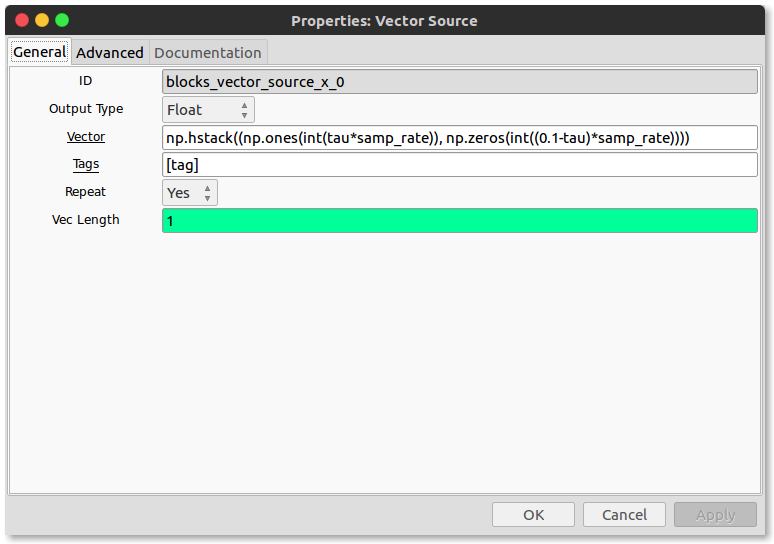Click the underlined Vector label
Image resolution: width=774 pixels, height=544 pixels.
(x=86, y=137)
